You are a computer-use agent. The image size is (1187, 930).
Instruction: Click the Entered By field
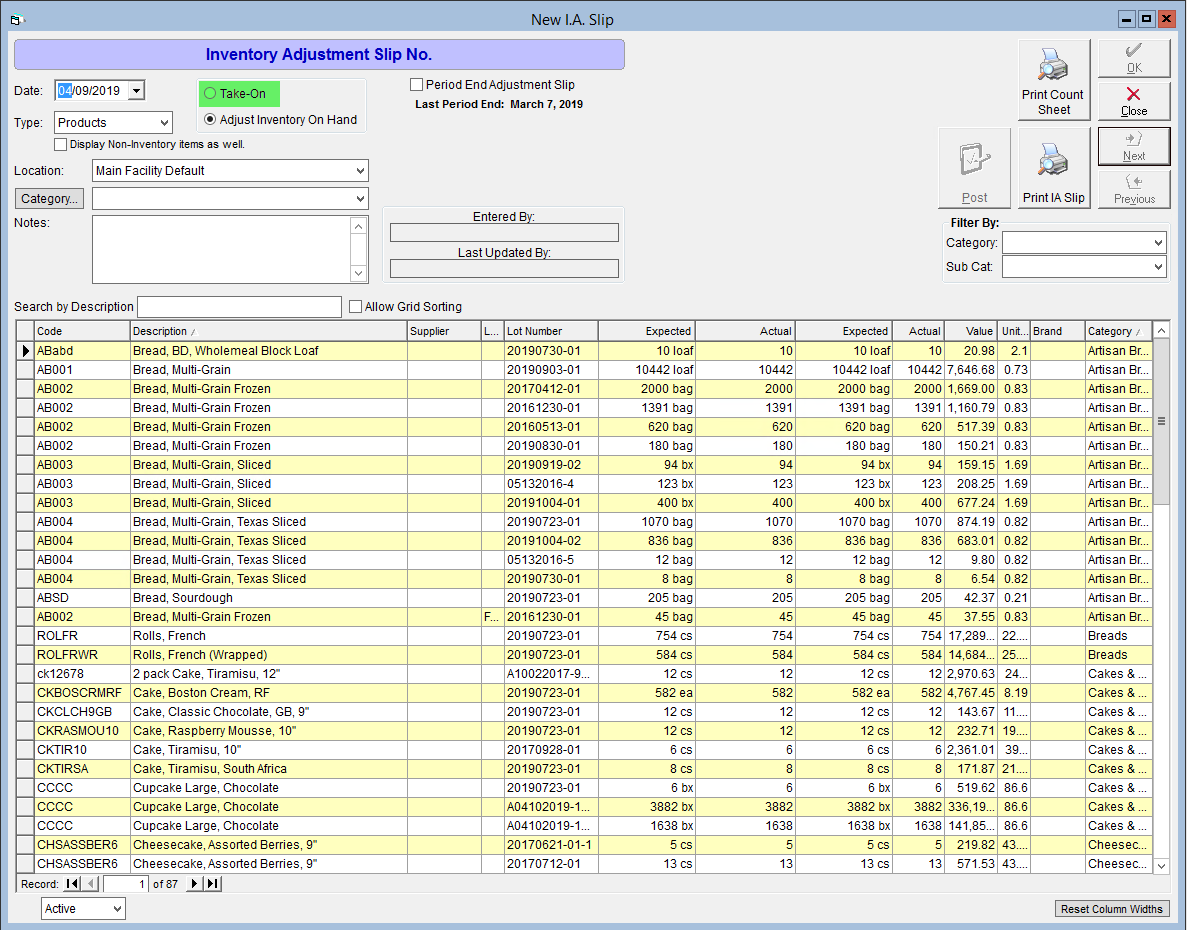pyautogui.click(x=504, y=232)
